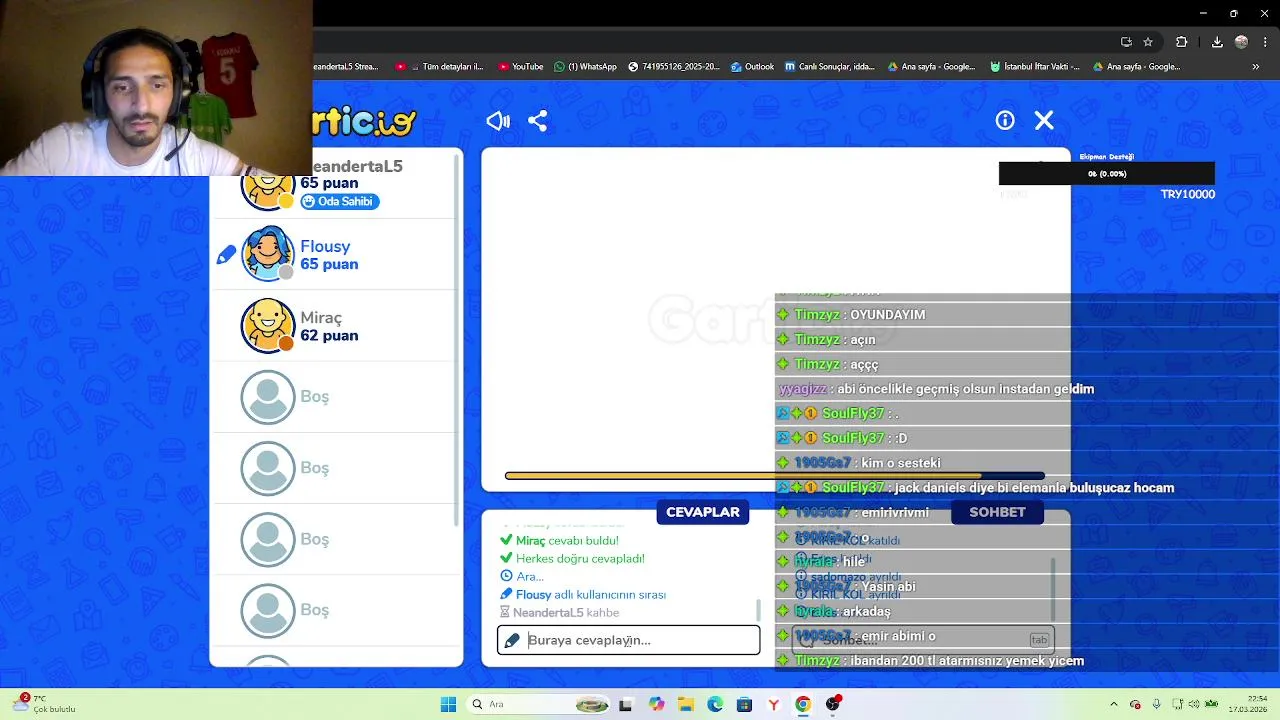Click Flousy's '65 puan' score
Image resolution: width=1280 pixels, height=720 pixels.
tap(329, 264)
